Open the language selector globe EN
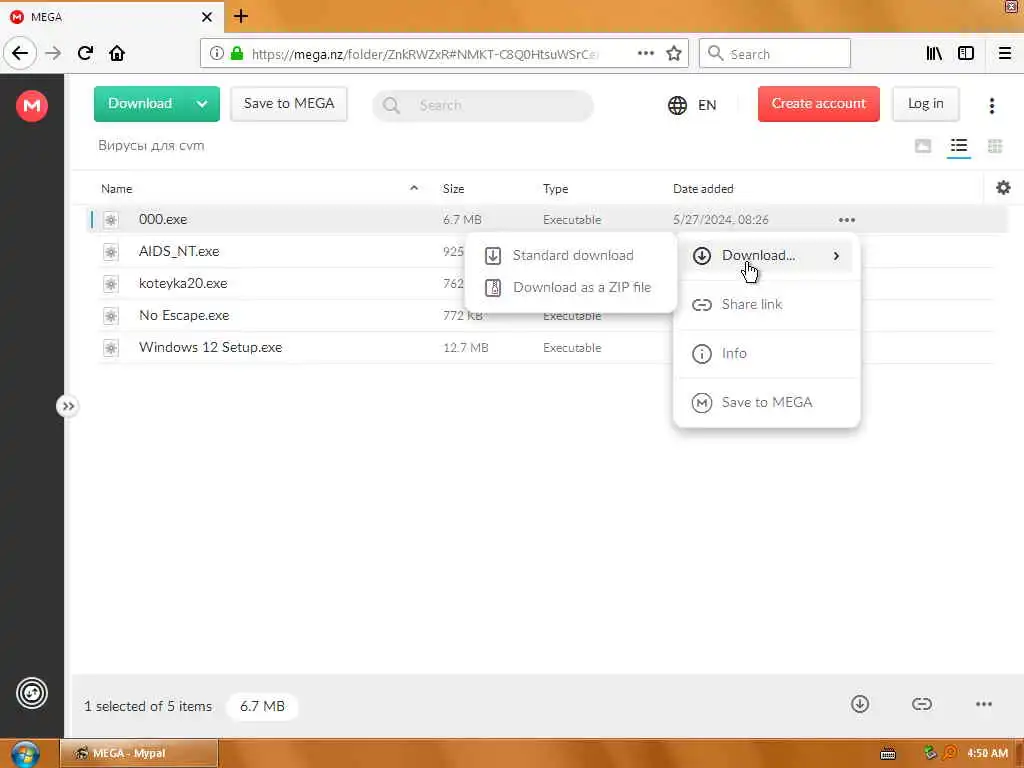This screenshot has width=1024, height=768. (x=692, y=105)
